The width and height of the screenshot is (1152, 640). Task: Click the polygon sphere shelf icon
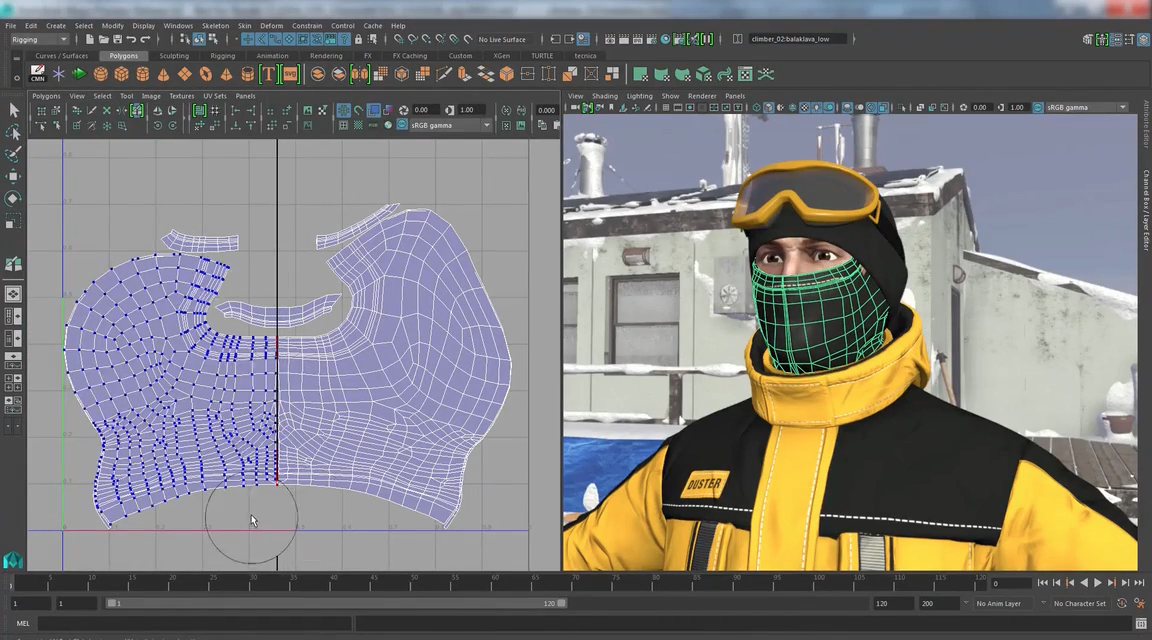100,74
